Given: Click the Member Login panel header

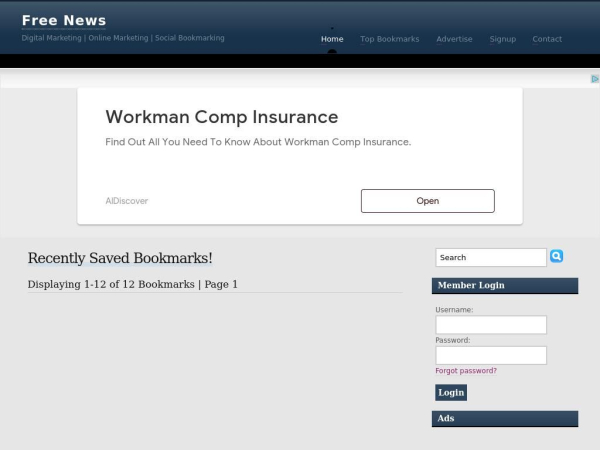Looking at the screenshot, I should tap(505, 285).
